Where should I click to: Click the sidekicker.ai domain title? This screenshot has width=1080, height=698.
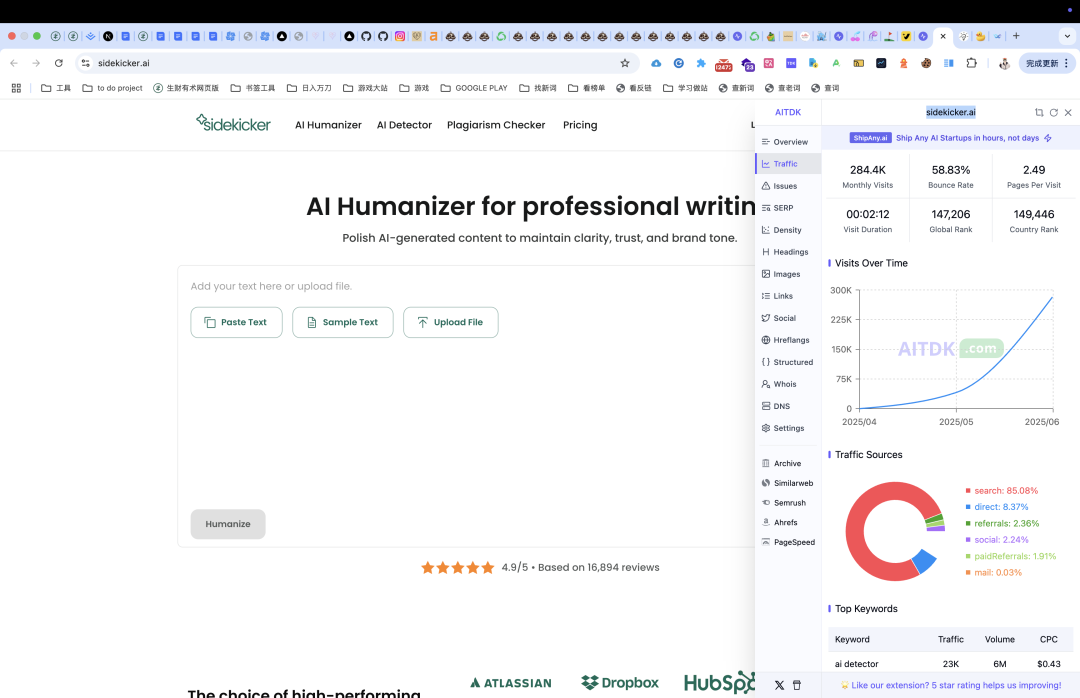point(951,112)
